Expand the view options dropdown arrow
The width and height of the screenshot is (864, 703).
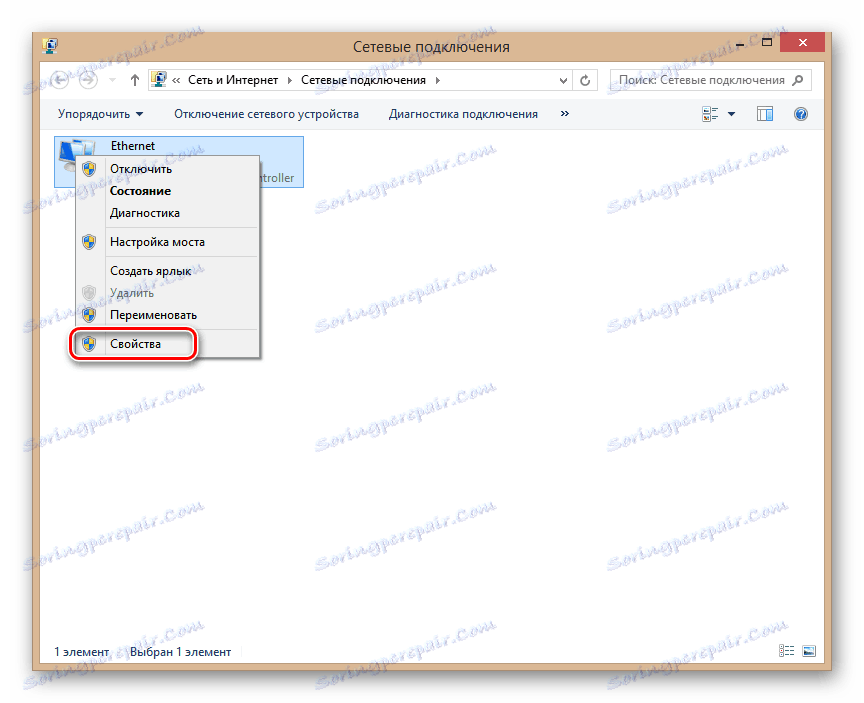coord(730,113)
